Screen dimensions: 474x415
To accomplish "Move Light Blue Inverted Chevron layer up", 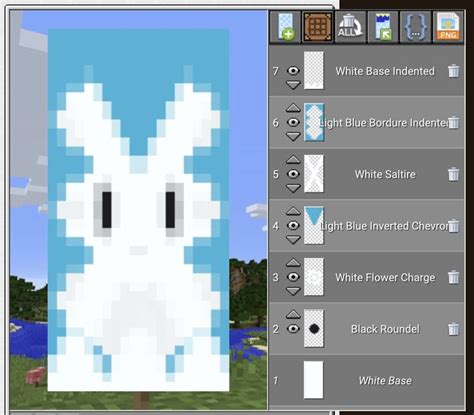I will tap(293, 211).
